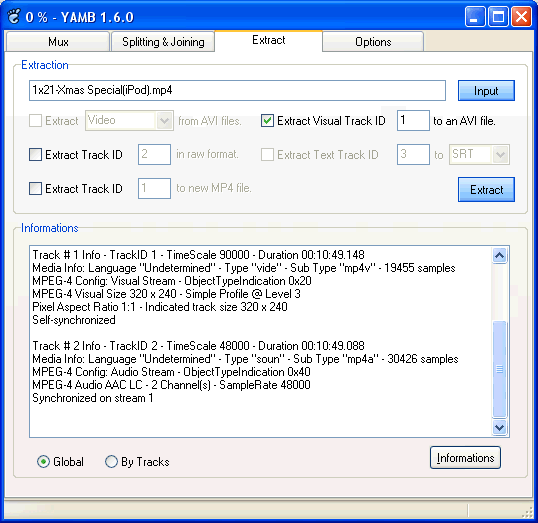Viewport: 538px width, 523px height.
Task: Enable Extract Track ID to new MP4 file
Action: 36,189
